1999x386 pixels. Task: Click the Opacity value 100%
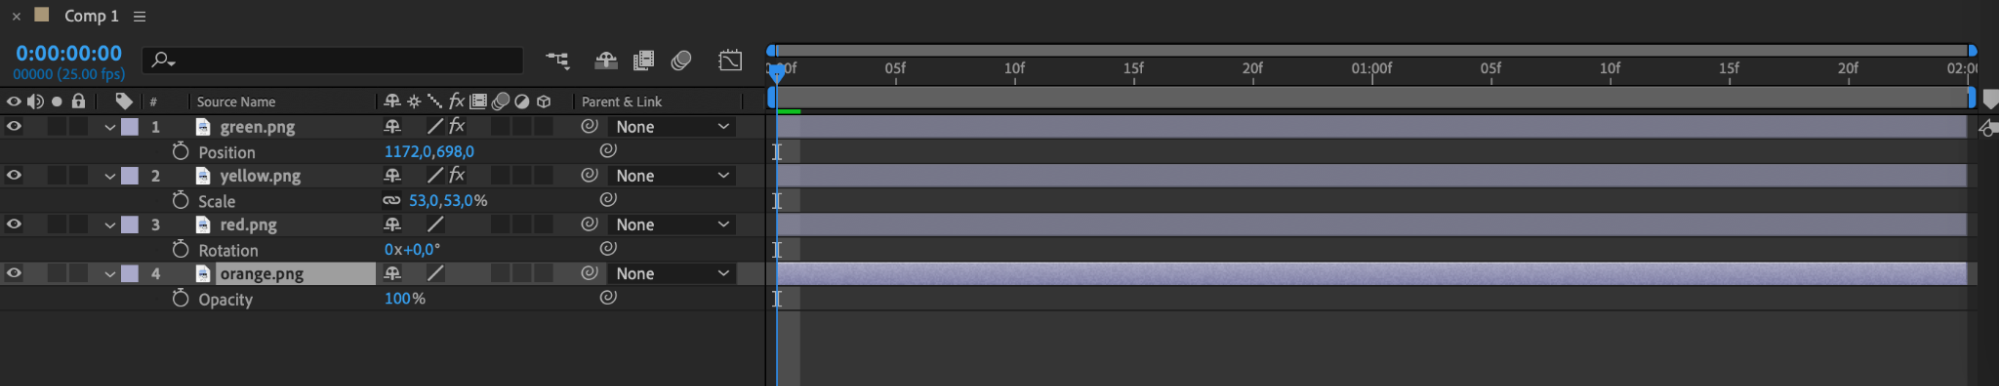(x=405, y=298)
